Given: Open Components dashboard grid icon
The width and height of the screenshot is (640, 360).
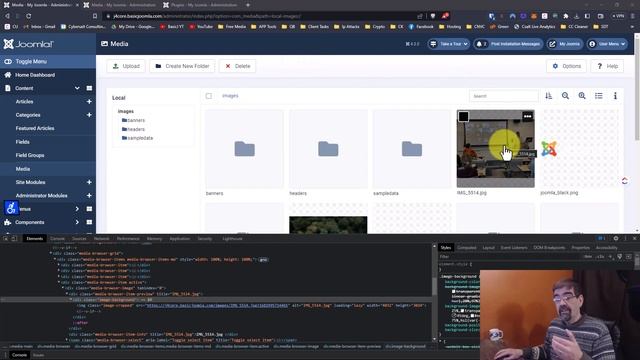Looking at the screenshot, I should [x=89, y=222].
